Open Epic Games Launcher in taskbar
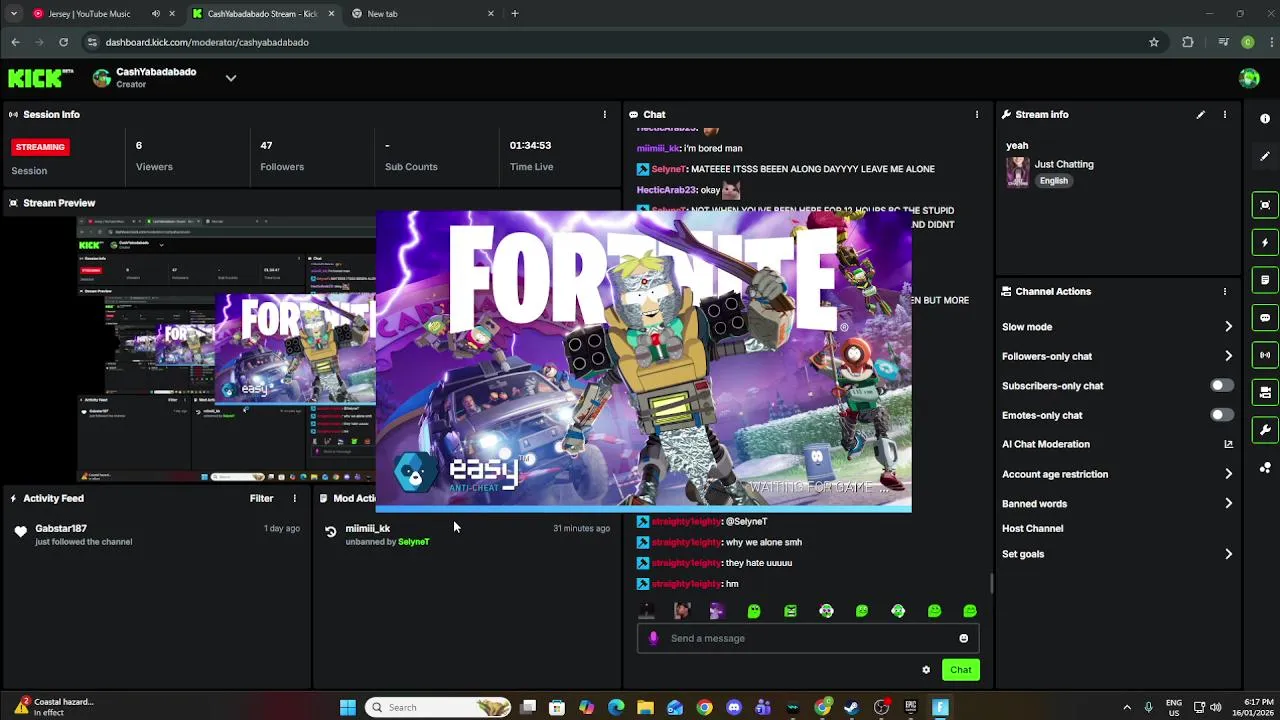The image size is (1280, 720). (911, 707)
